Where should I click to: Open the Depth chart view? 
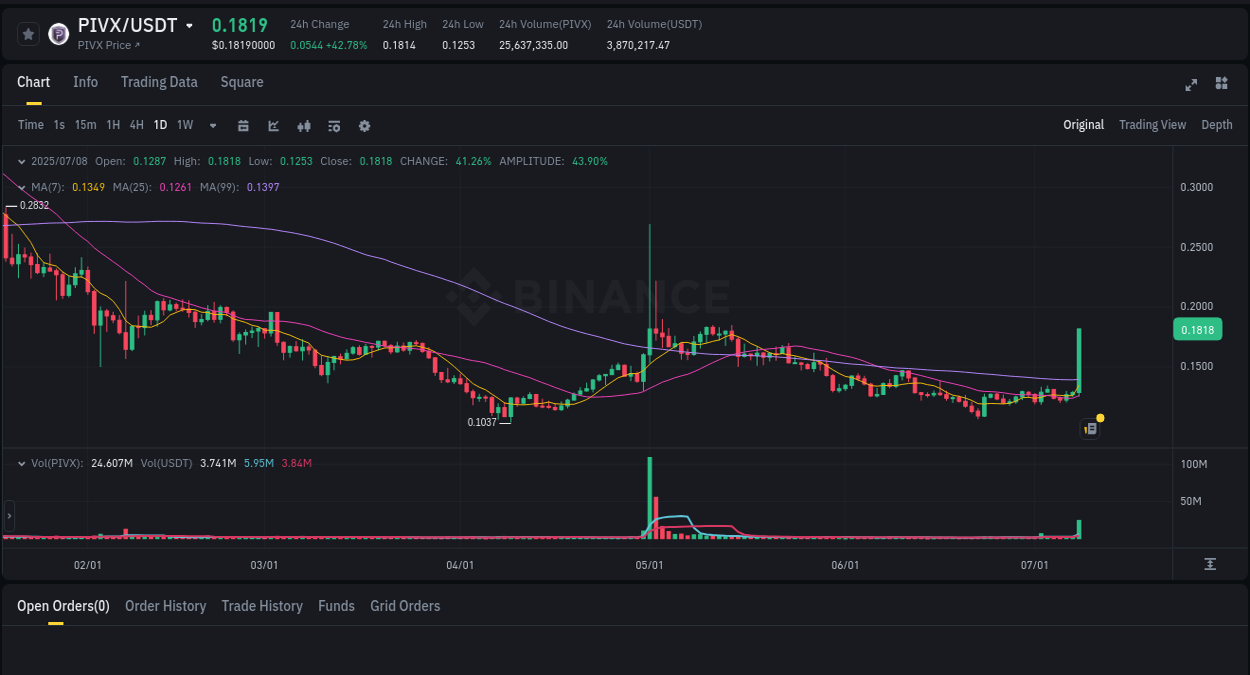click(1216, 125)
